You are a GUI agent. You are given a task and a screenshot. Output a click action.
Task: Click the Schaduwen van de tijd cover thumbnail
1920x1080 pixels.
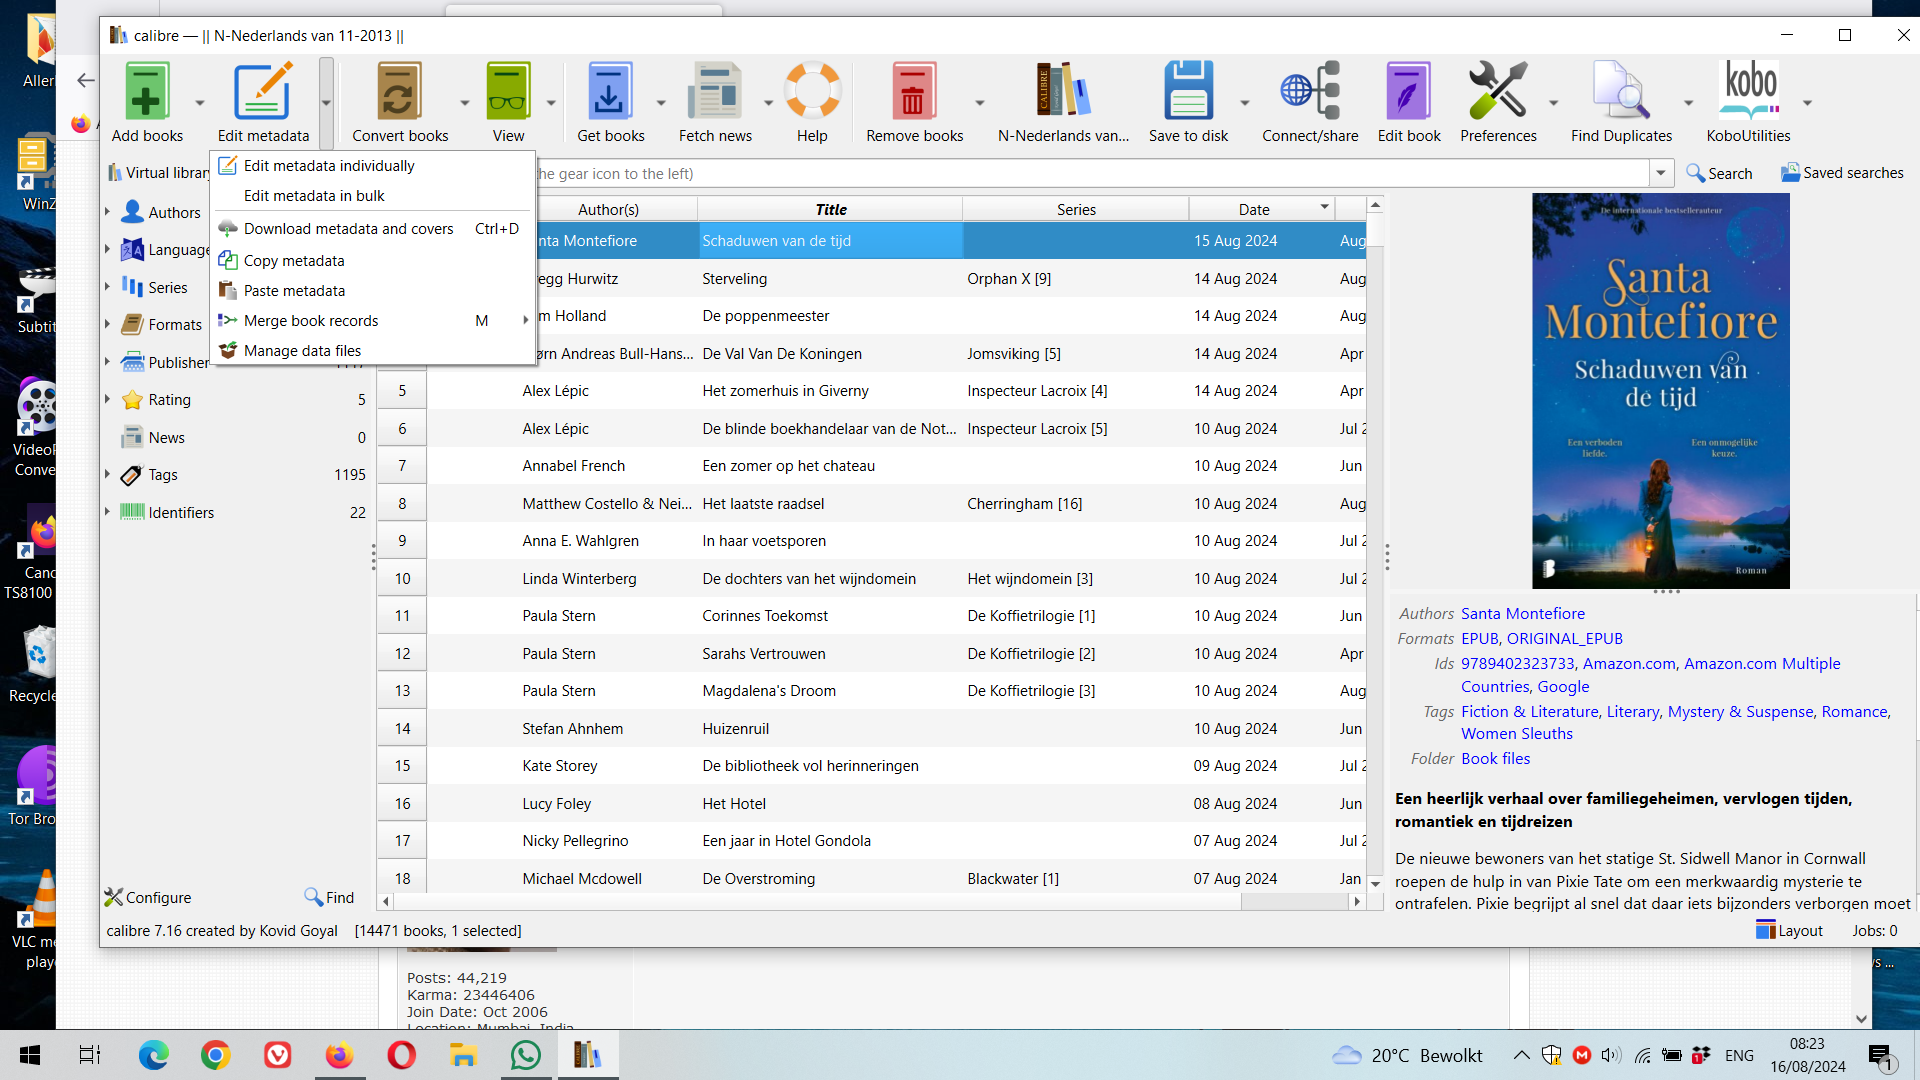pos(1660,390)
